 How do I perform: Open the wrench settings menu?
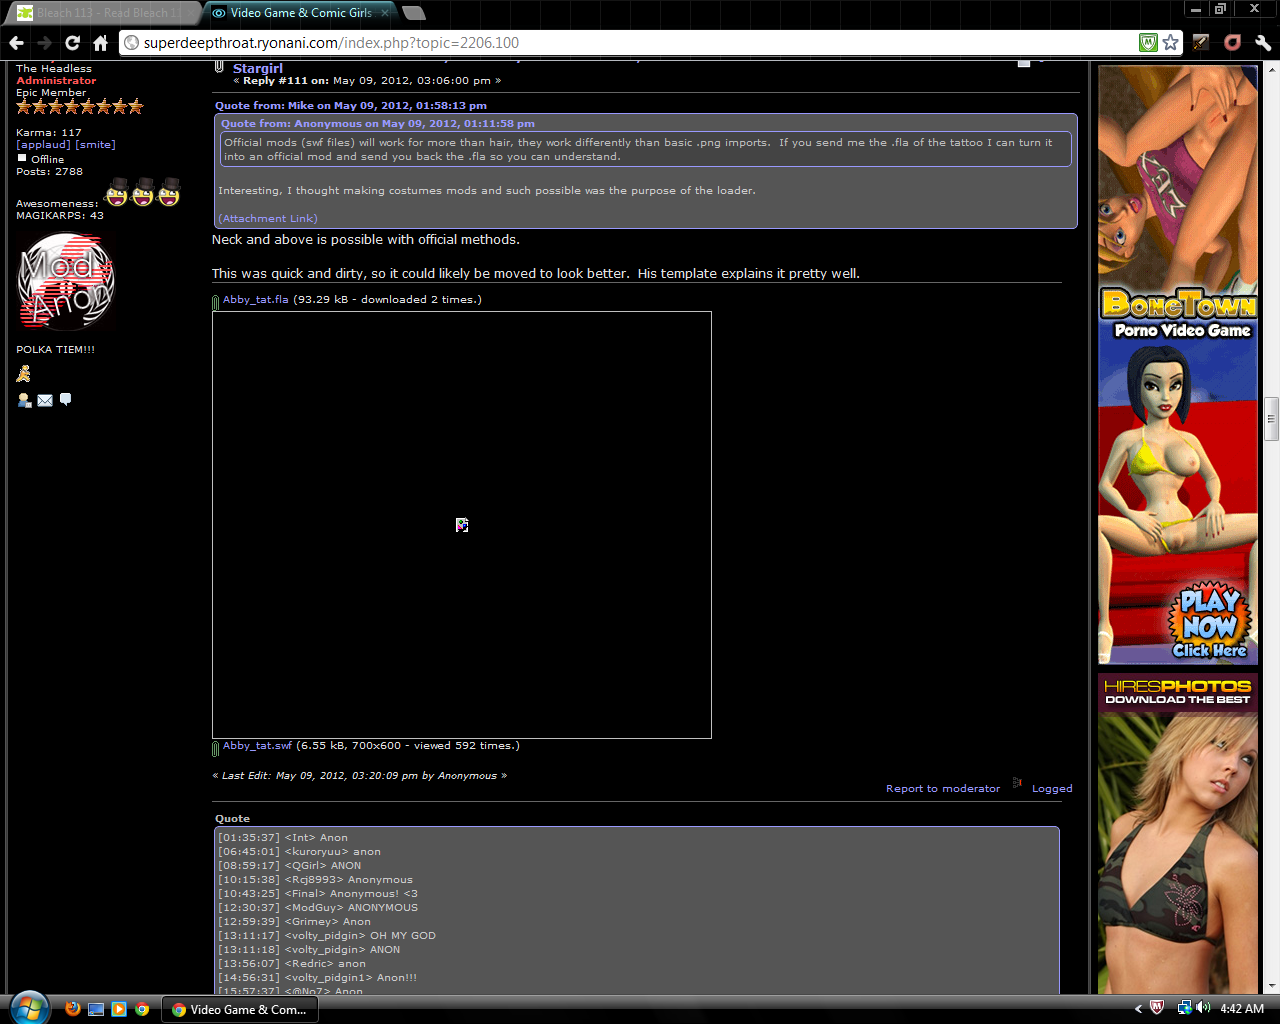click(x=1263, y=43)
